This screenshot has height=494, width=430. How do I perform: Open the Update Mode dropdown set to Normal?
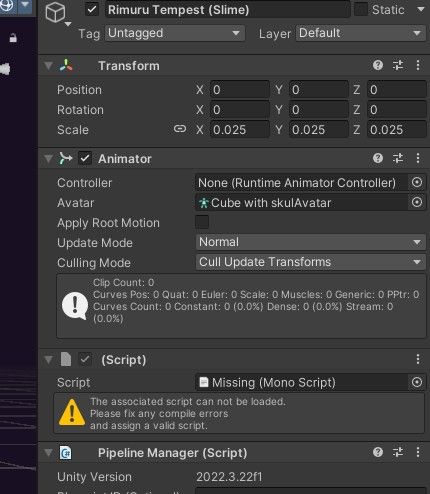(x=311, y=242)
